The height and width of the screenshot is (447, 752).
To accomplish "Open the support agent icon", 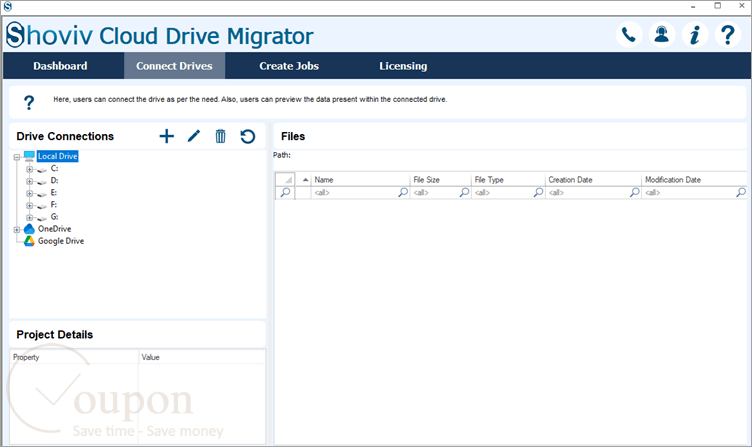I will (x=662, y=35).
